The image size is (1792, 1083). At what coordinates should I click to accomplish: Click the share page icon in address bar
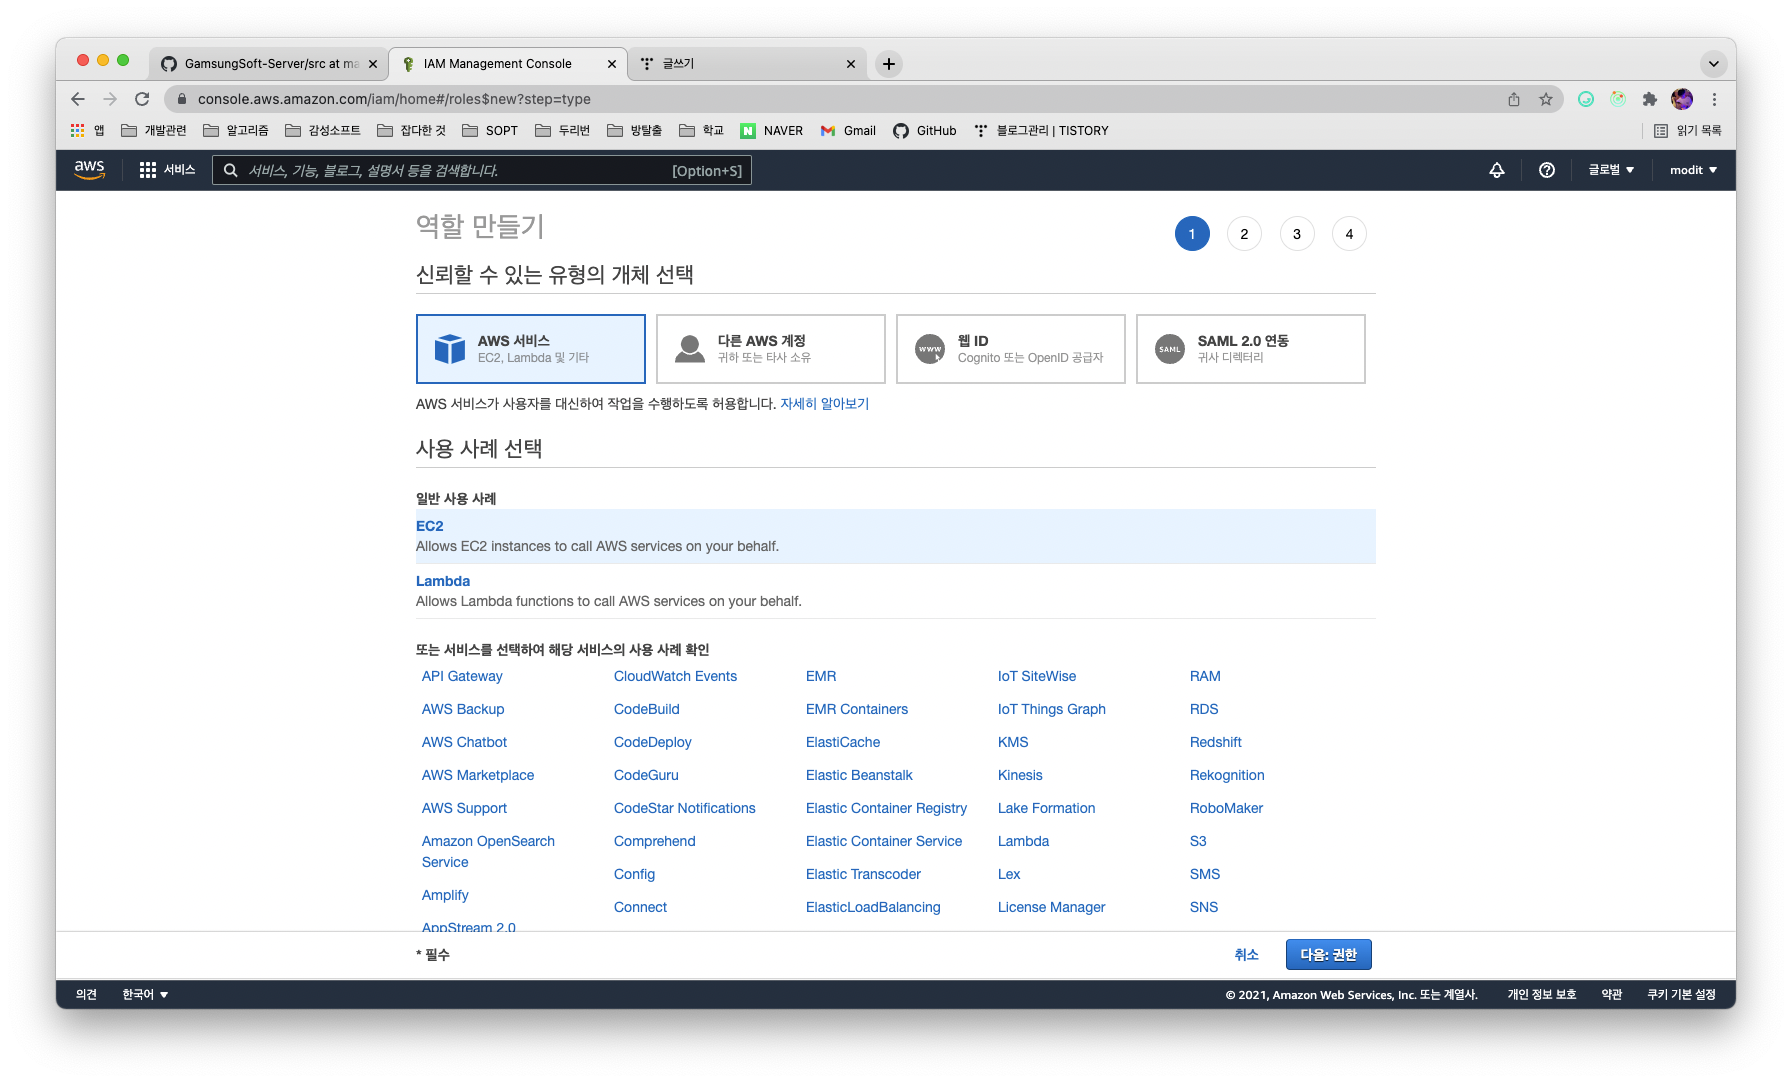point(1514,99)
